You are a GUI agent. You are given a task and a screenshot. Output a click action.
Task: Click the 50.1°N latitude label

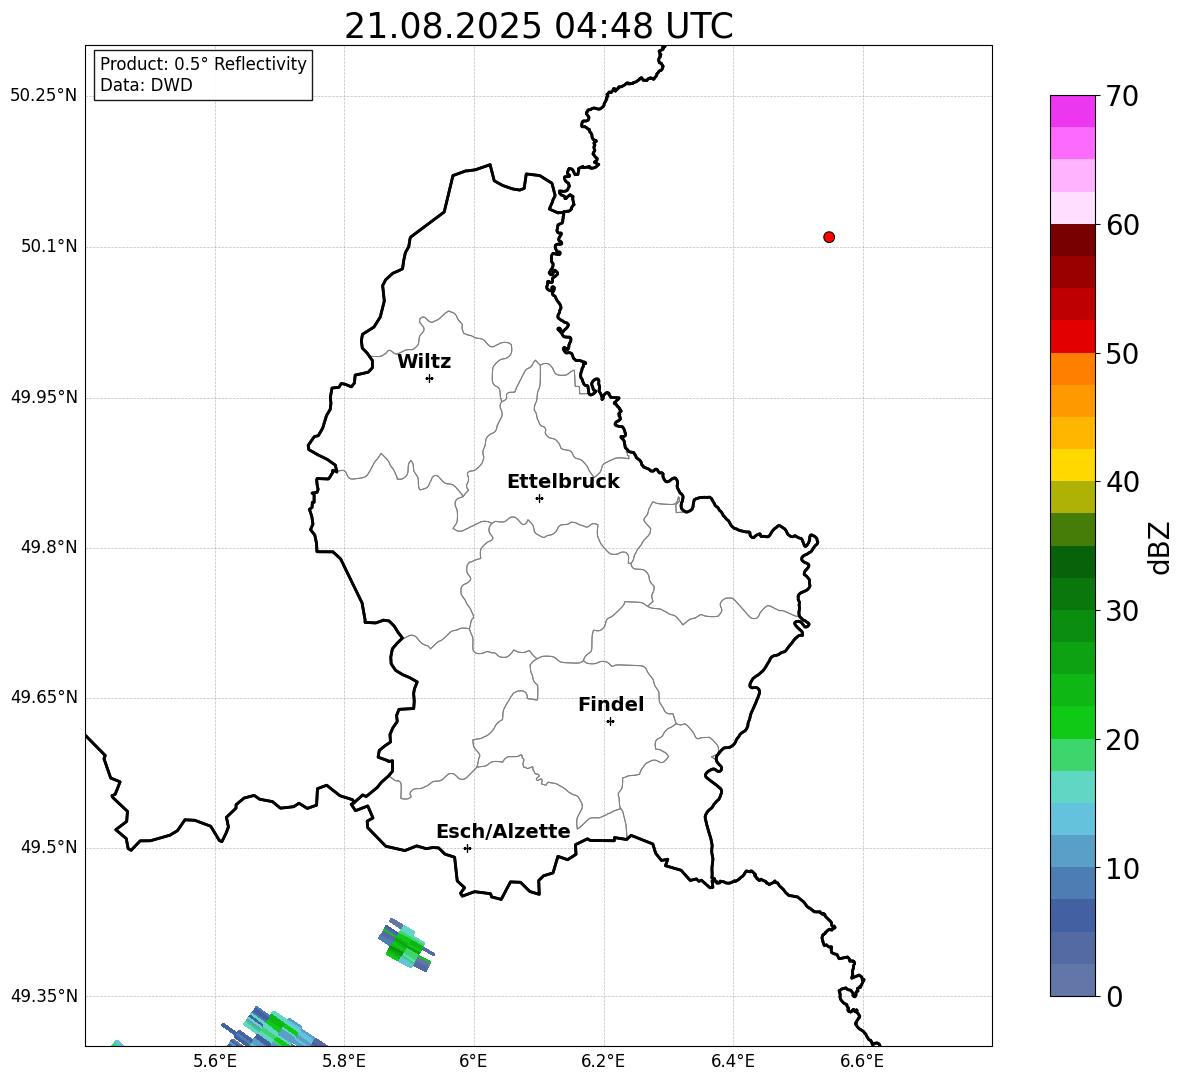pyautogui.click(x=49, y=246)
